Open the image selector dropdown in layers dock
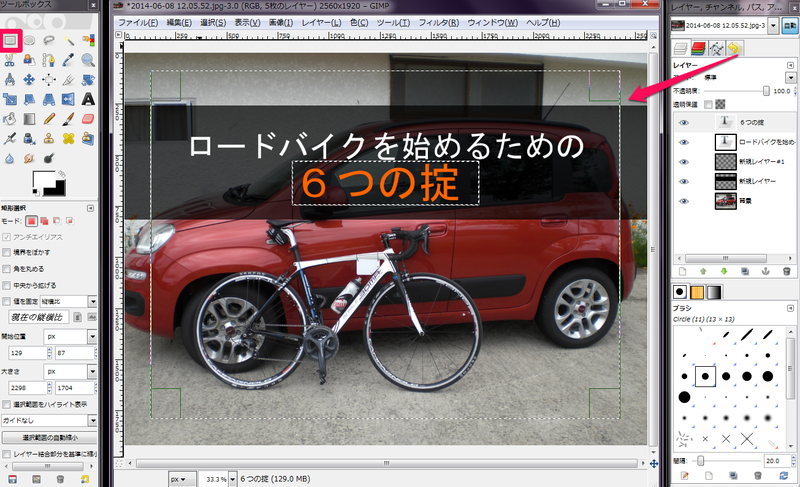 (x=773, y=25)
